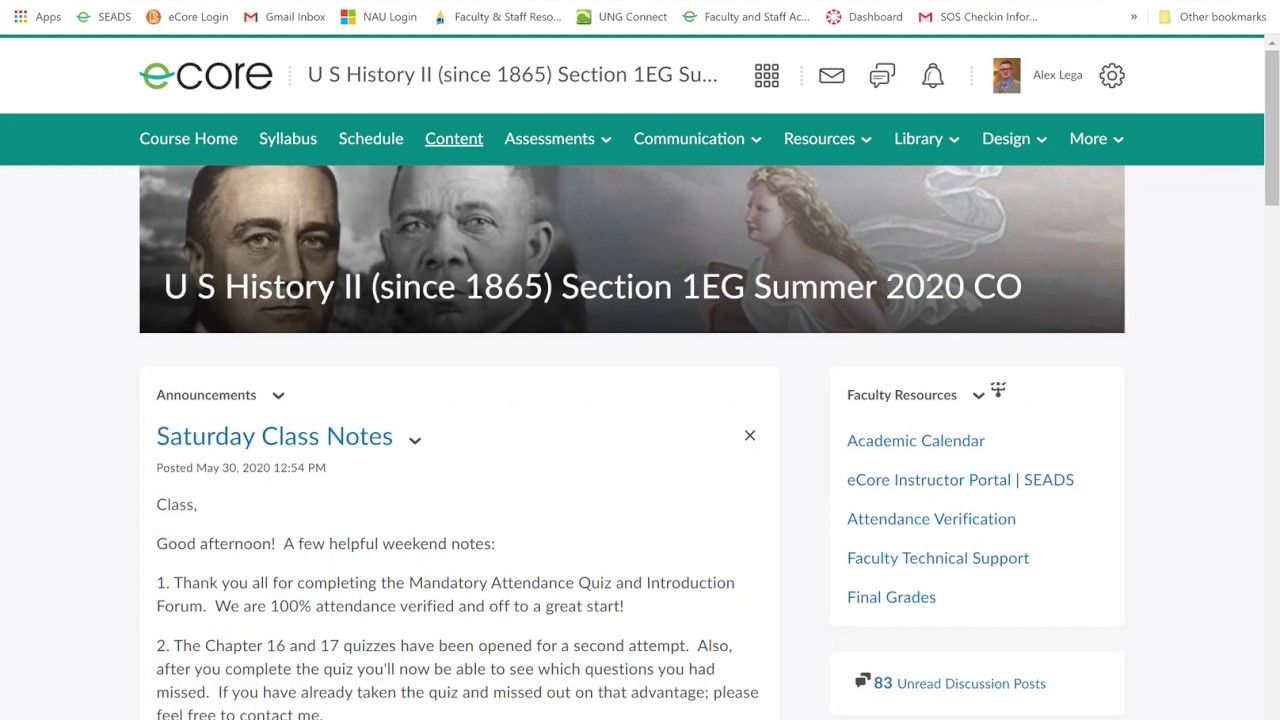This screenshot has width=1280, height=720.
Task: Click the Alex Lega profile picture
Action: tap(1006, 76)
